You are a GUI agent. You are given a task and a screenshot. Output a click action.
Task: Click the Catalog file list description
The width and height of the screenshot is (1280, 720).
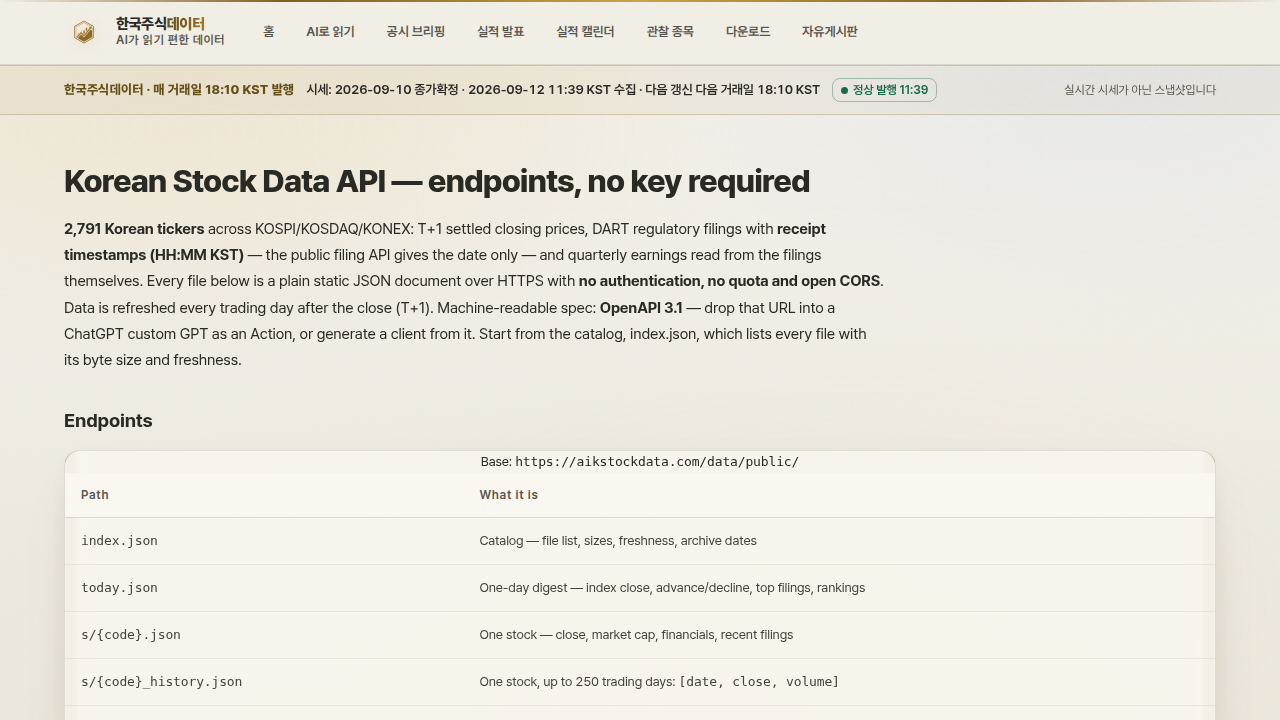618,541
